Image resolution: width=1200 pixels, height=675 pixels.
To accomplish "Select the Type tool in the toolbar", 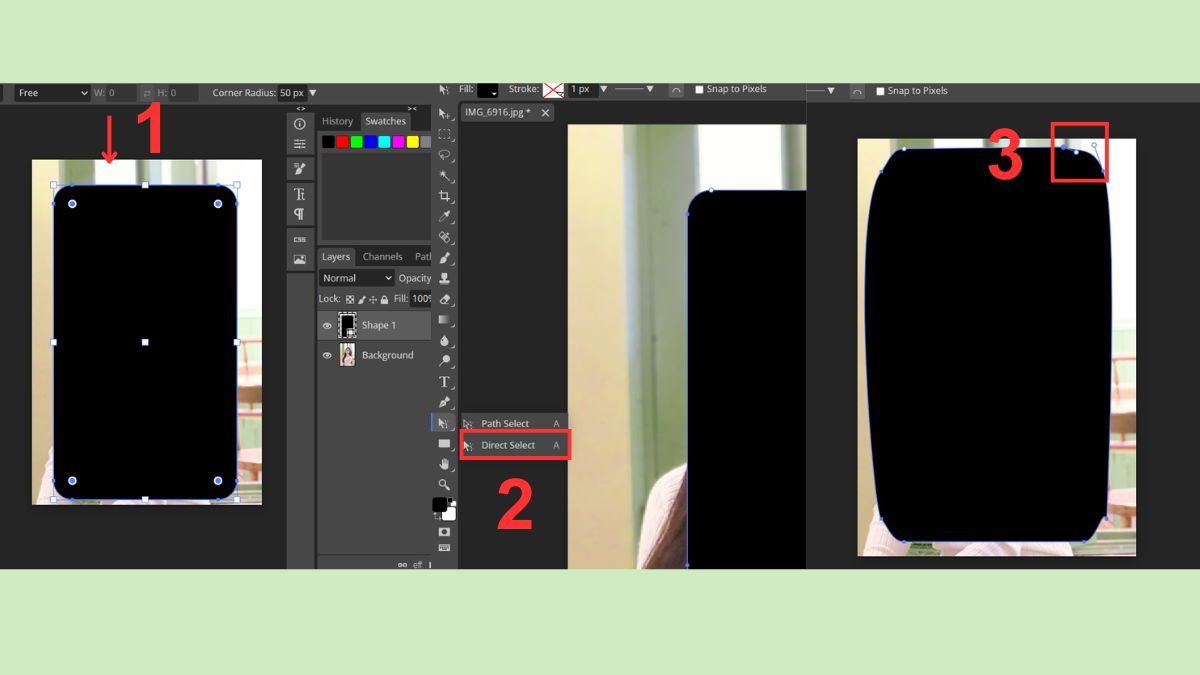I will pos(445,382).
